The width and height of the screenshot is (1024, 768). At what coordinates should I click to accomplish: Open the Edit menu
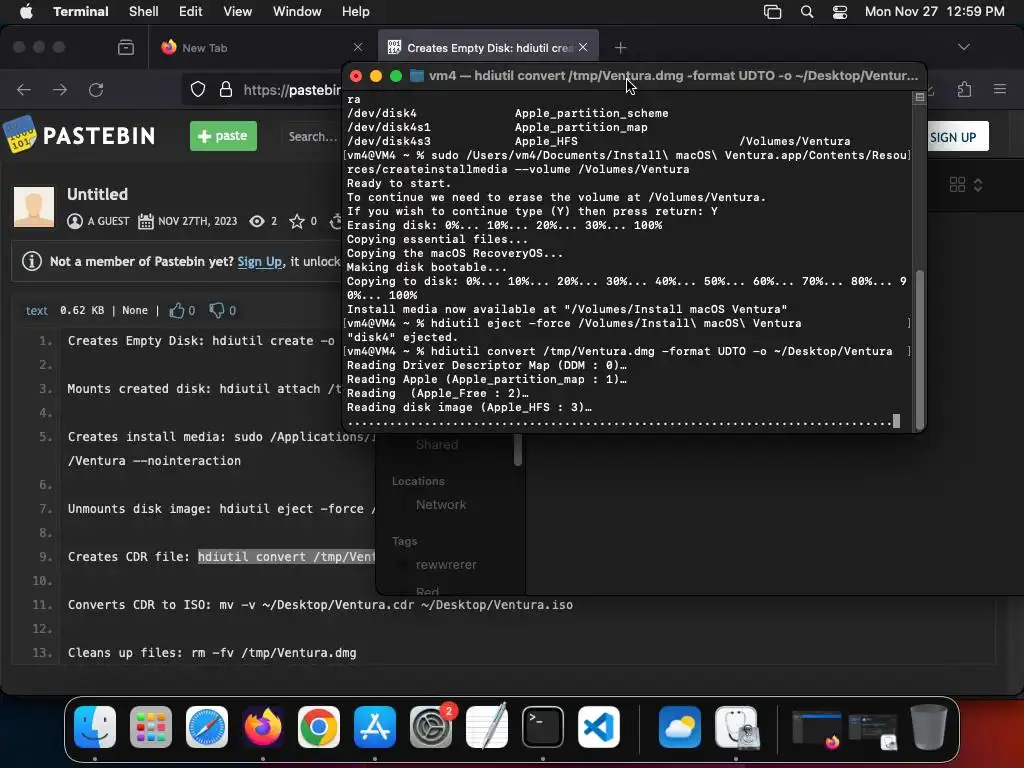tap(191, 11)
